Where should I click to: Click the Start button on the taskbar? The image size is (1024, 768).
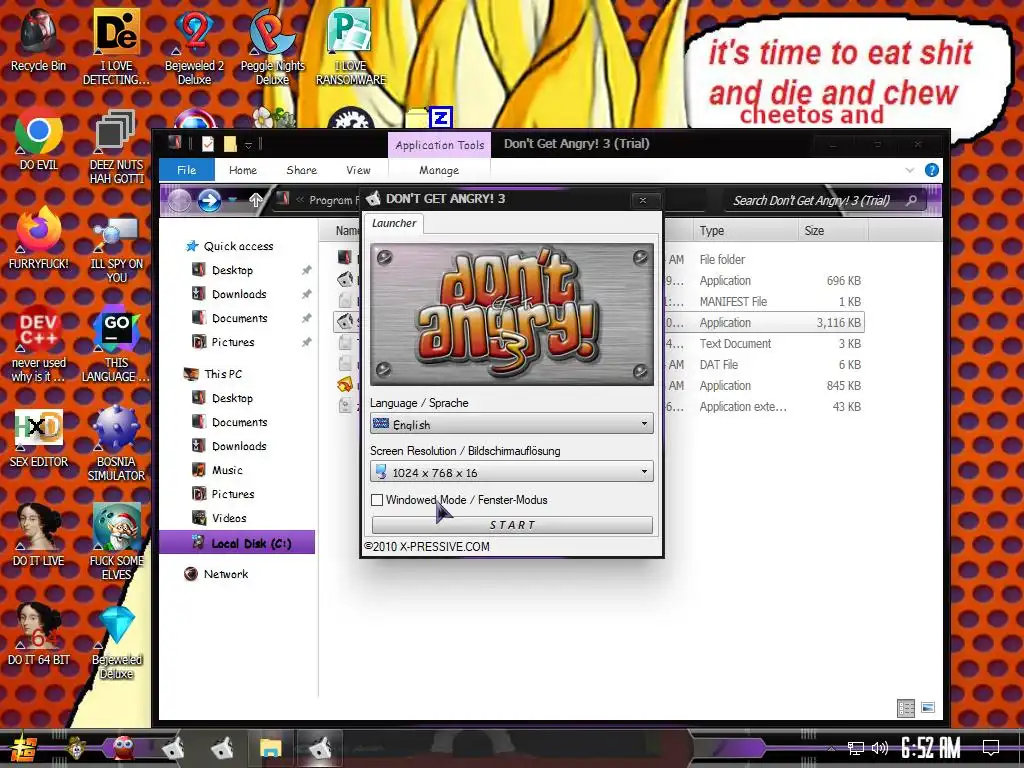coord(24,748)
